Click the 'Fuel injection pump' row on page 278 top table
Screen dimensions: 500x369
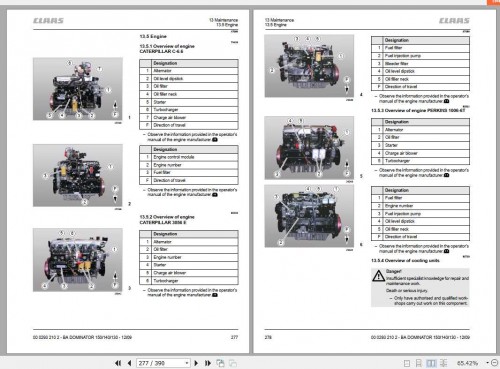[x=420, y=56]
